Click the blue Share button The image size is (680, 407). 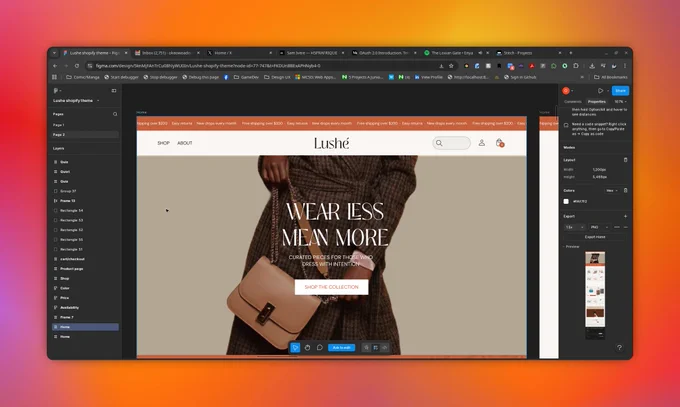click(x=621, y=91)
